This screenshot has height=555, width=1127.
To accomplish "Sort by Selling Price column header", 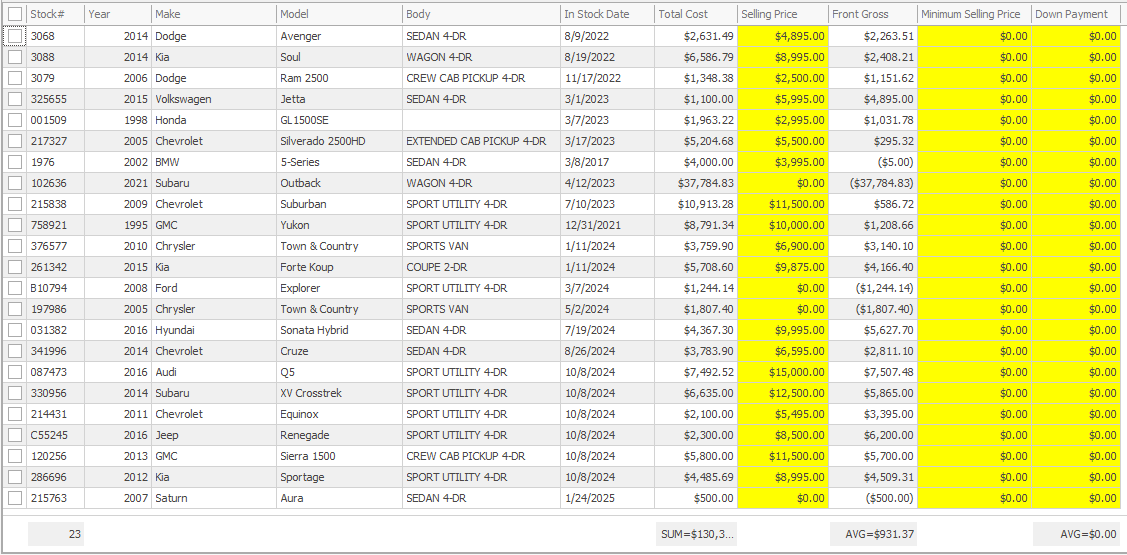I will (x=783, y=14).
